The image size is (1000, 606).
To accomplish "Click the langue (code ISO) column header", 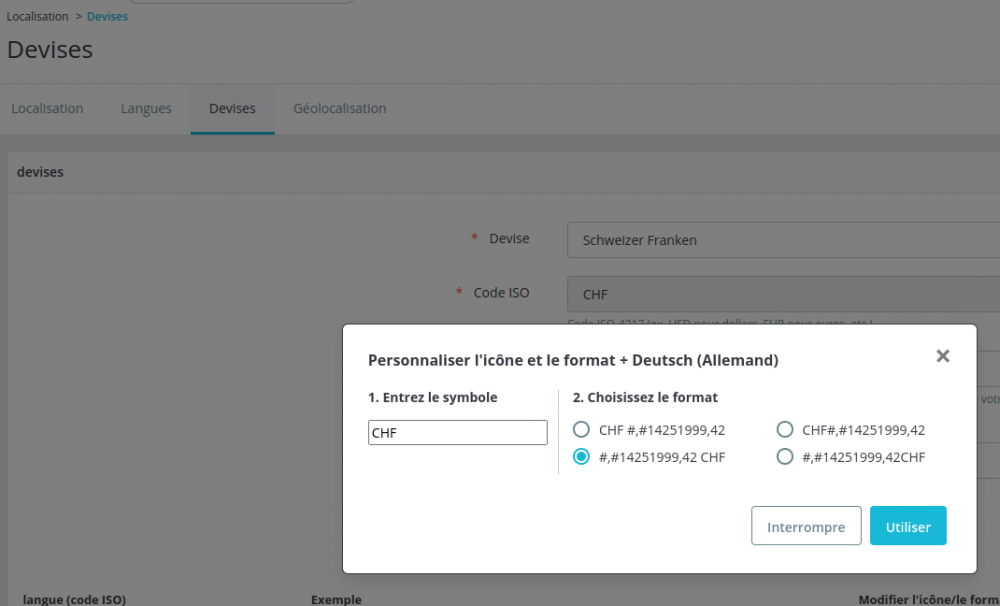I will [x=73, y=600].
